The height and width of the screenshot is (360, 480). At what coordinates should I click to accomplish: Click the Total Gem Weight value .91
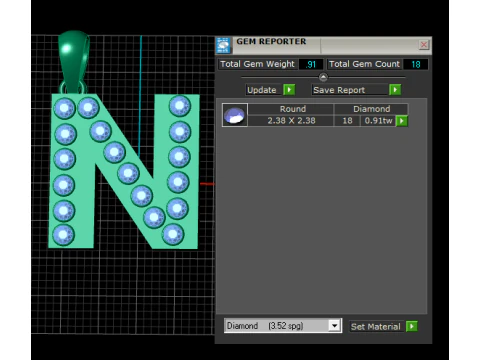point(311,64)
